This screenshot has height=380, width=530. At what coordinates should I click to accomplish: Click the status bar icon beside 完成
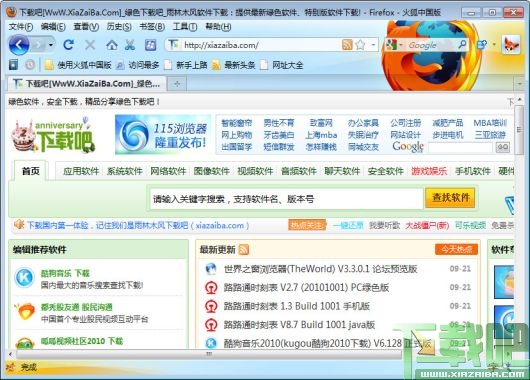point(11,367)
